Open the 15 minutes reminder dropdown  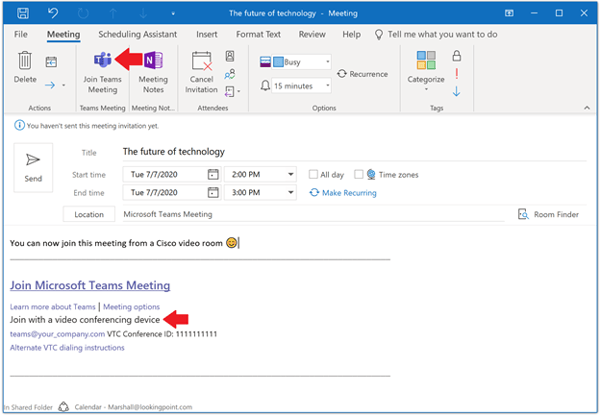[x=302, y=86]
